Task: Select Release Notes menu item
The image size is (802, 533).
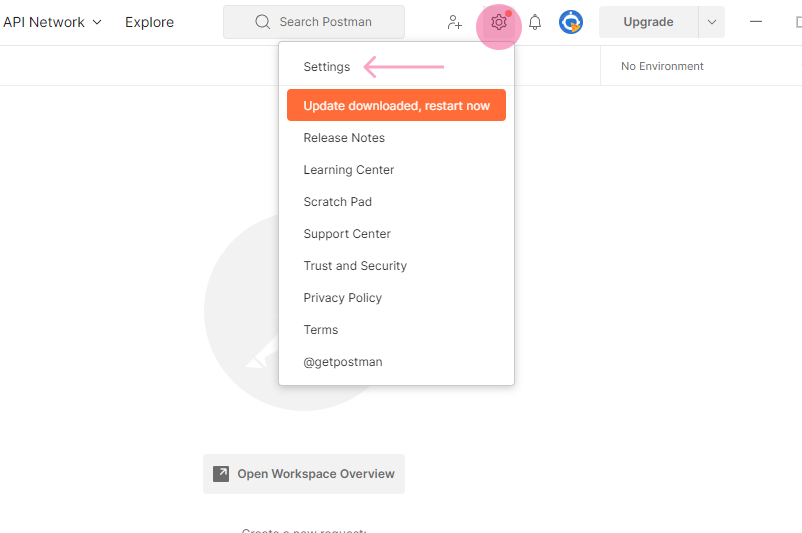Action: [344, 138]
